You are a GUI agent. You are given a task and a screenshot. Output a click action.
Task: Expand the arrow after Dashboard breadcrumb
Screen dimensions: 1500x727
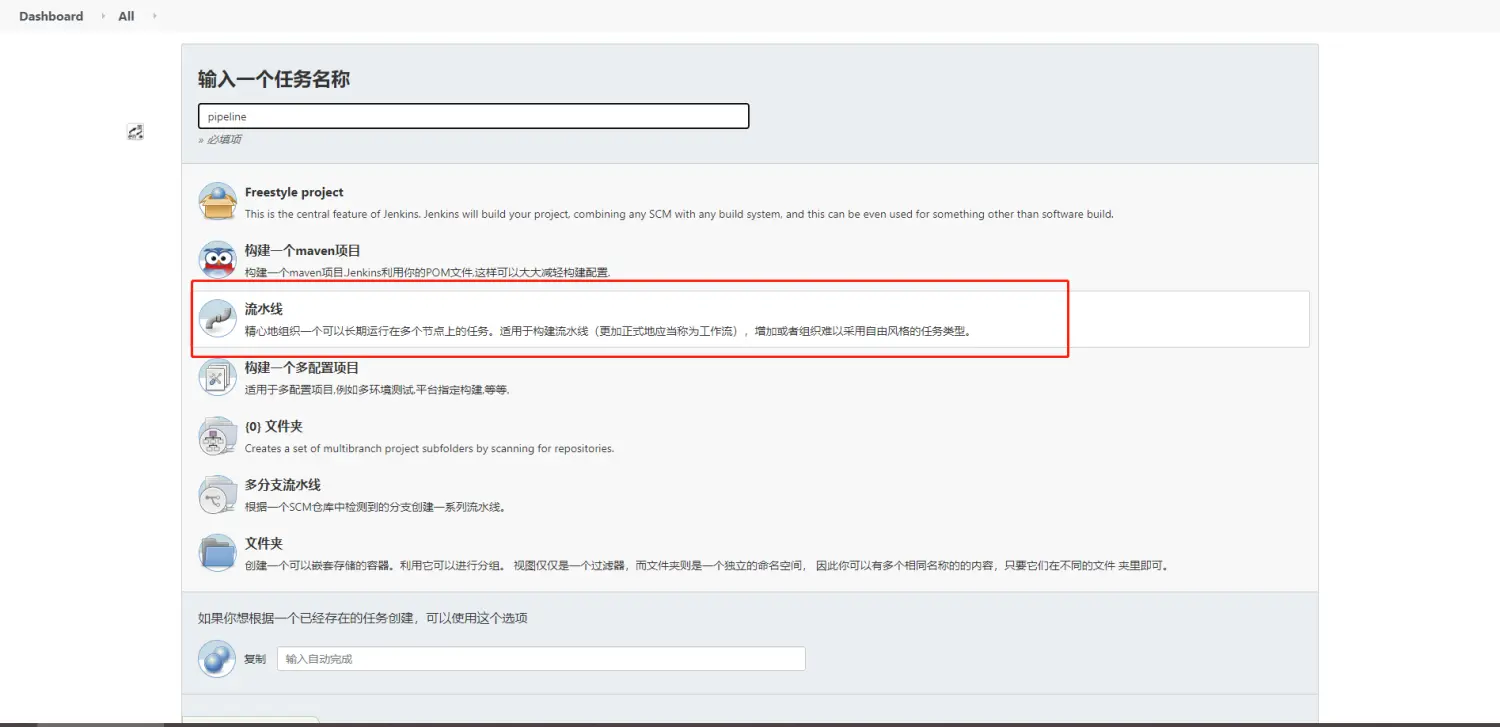pos(103,16)
